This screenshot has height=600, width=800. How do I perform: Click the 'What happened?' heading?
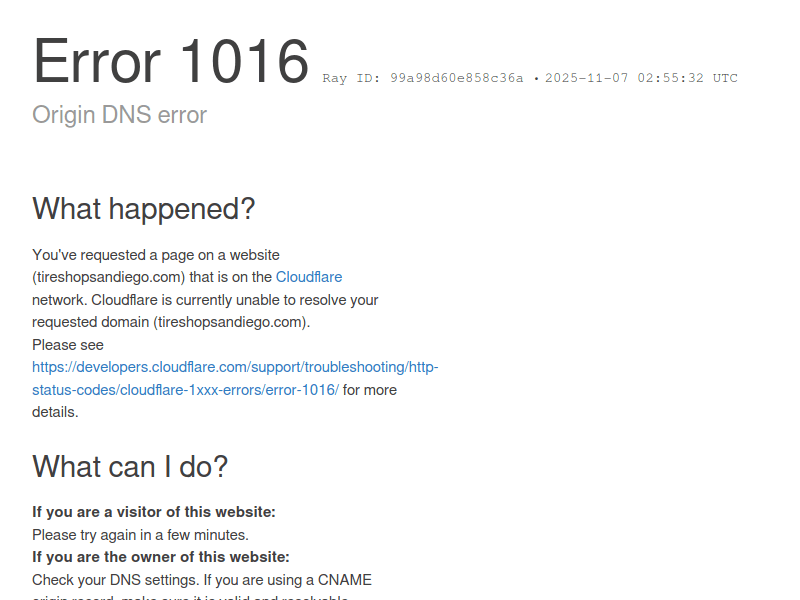(143, 209)
